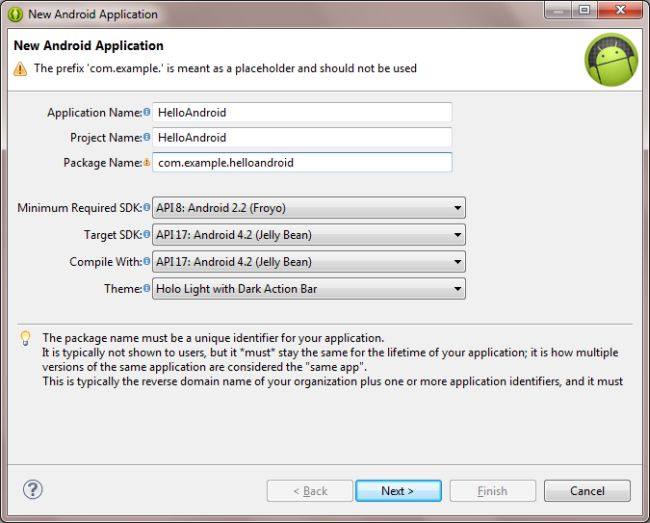The image size is (650, 523).
Task: Click the Package Name warning icon
Action: click(147, 162)
